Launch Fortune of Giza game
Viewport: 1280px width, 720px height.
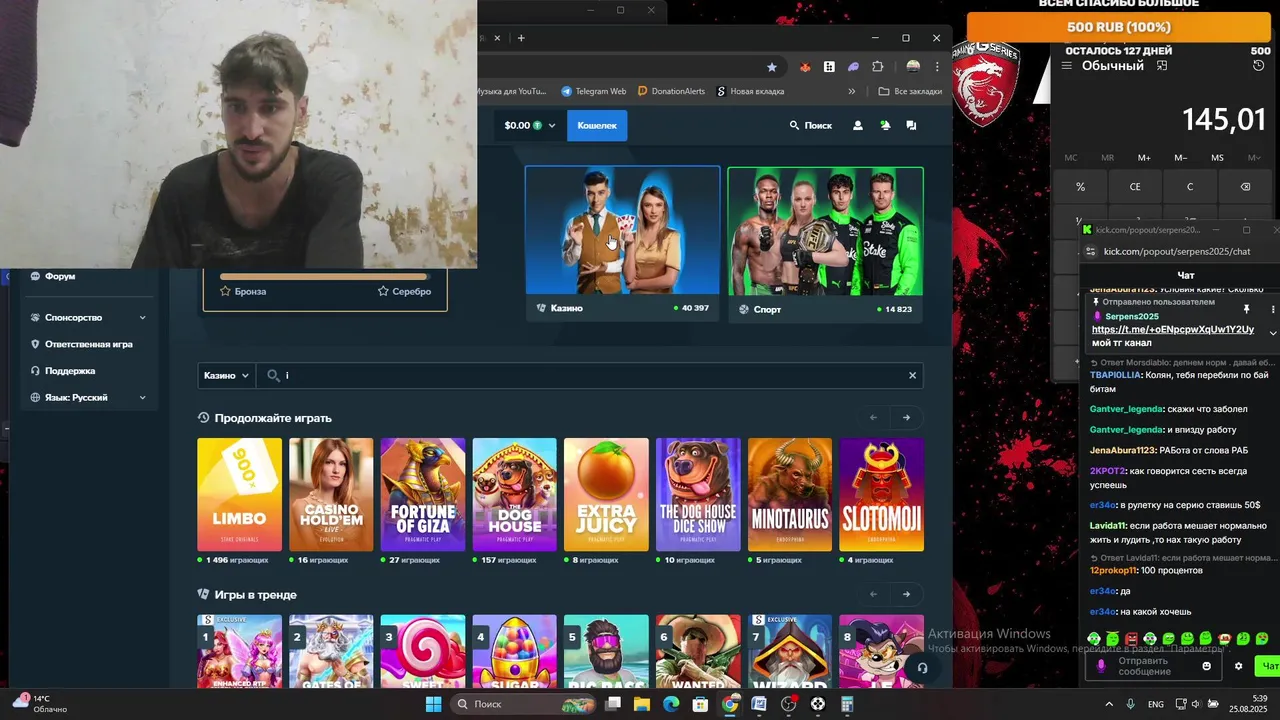[x=423, y=494]
